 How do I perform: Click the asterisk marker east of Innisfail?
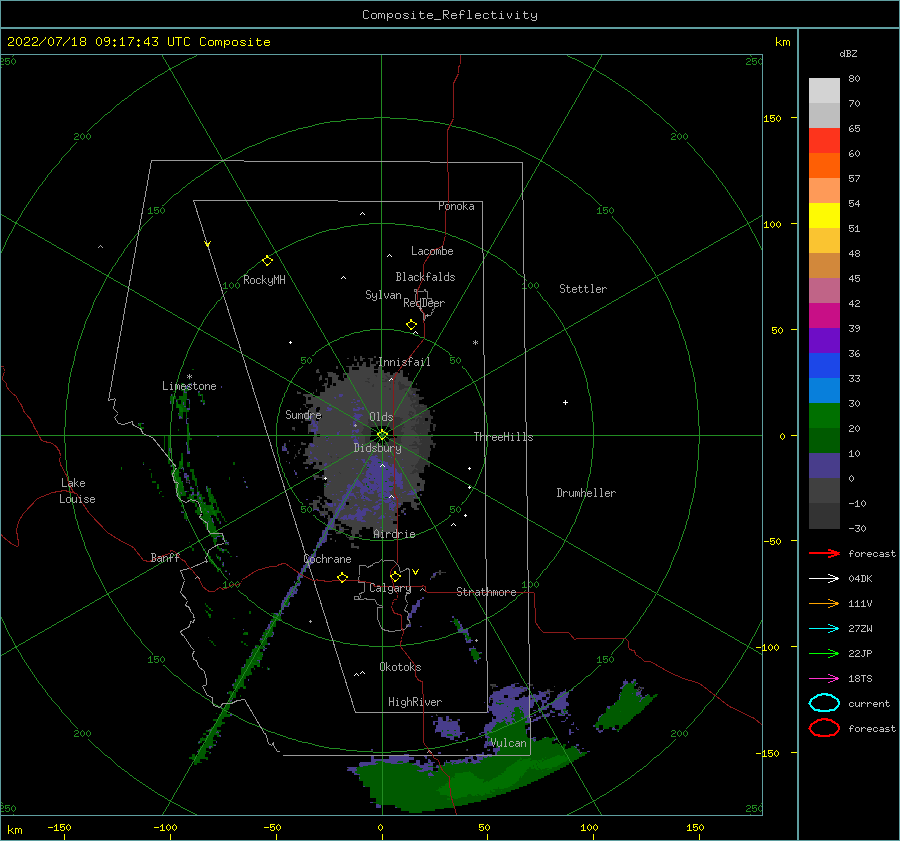475,343
